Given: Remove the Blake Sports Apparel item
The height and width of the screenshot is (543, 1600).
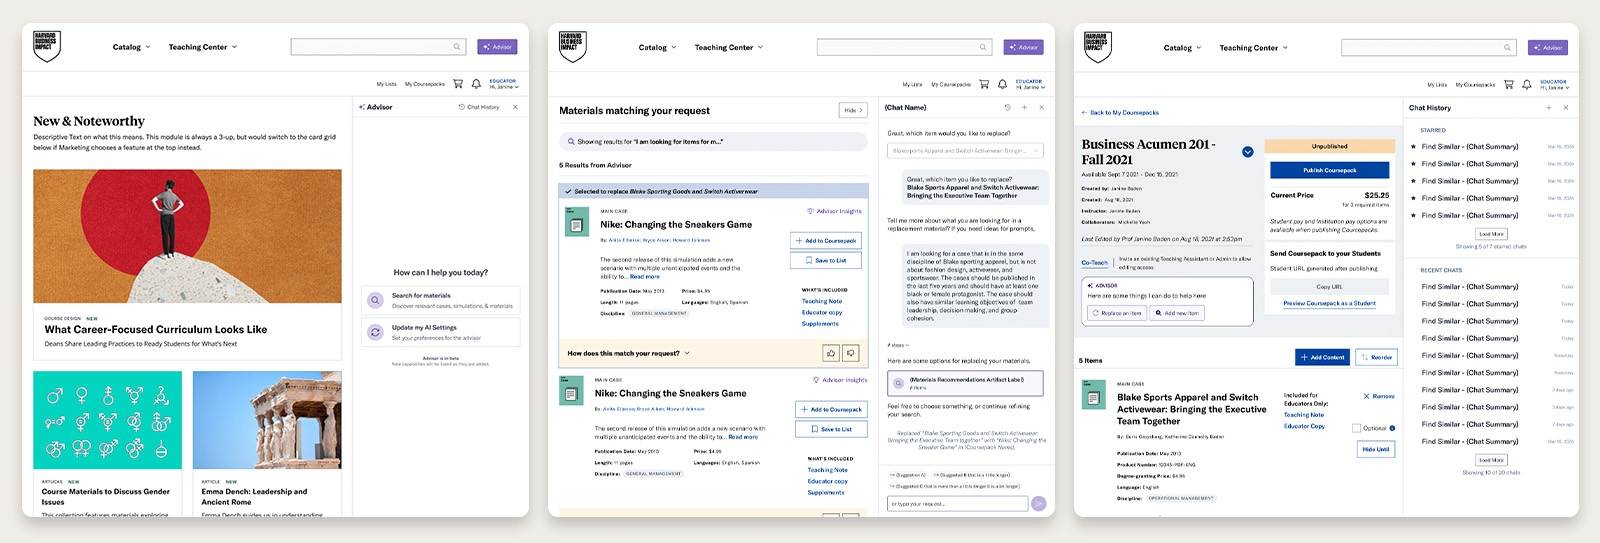Looking at the screenshot, I should tap(1379, 396).
